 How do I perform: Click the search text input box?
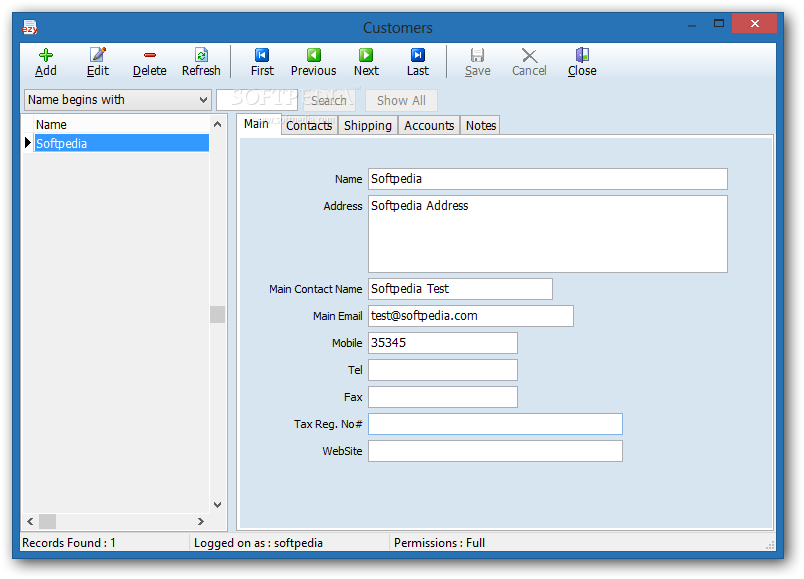257,100
